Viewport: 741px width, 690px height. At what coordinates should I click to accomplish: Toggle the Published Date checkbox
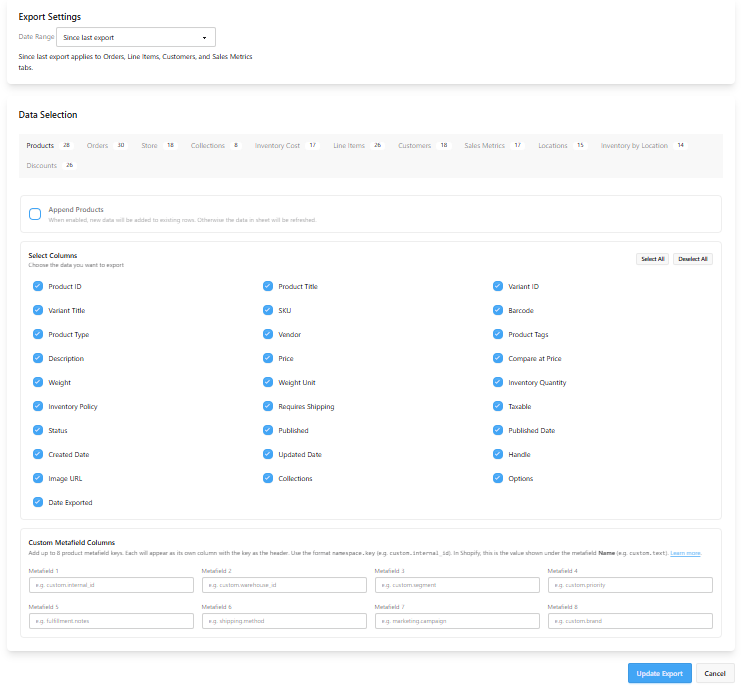(x=498, y=431)
